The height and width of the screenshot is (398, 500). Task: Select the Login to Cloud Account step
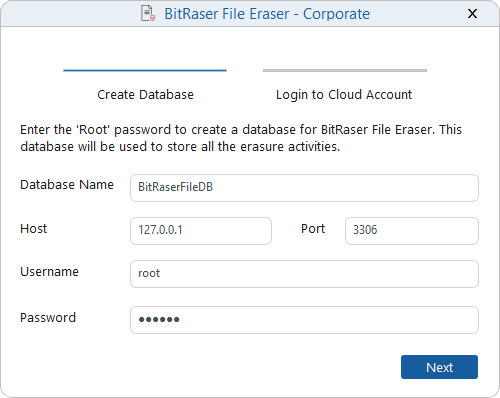click(344, 95)
